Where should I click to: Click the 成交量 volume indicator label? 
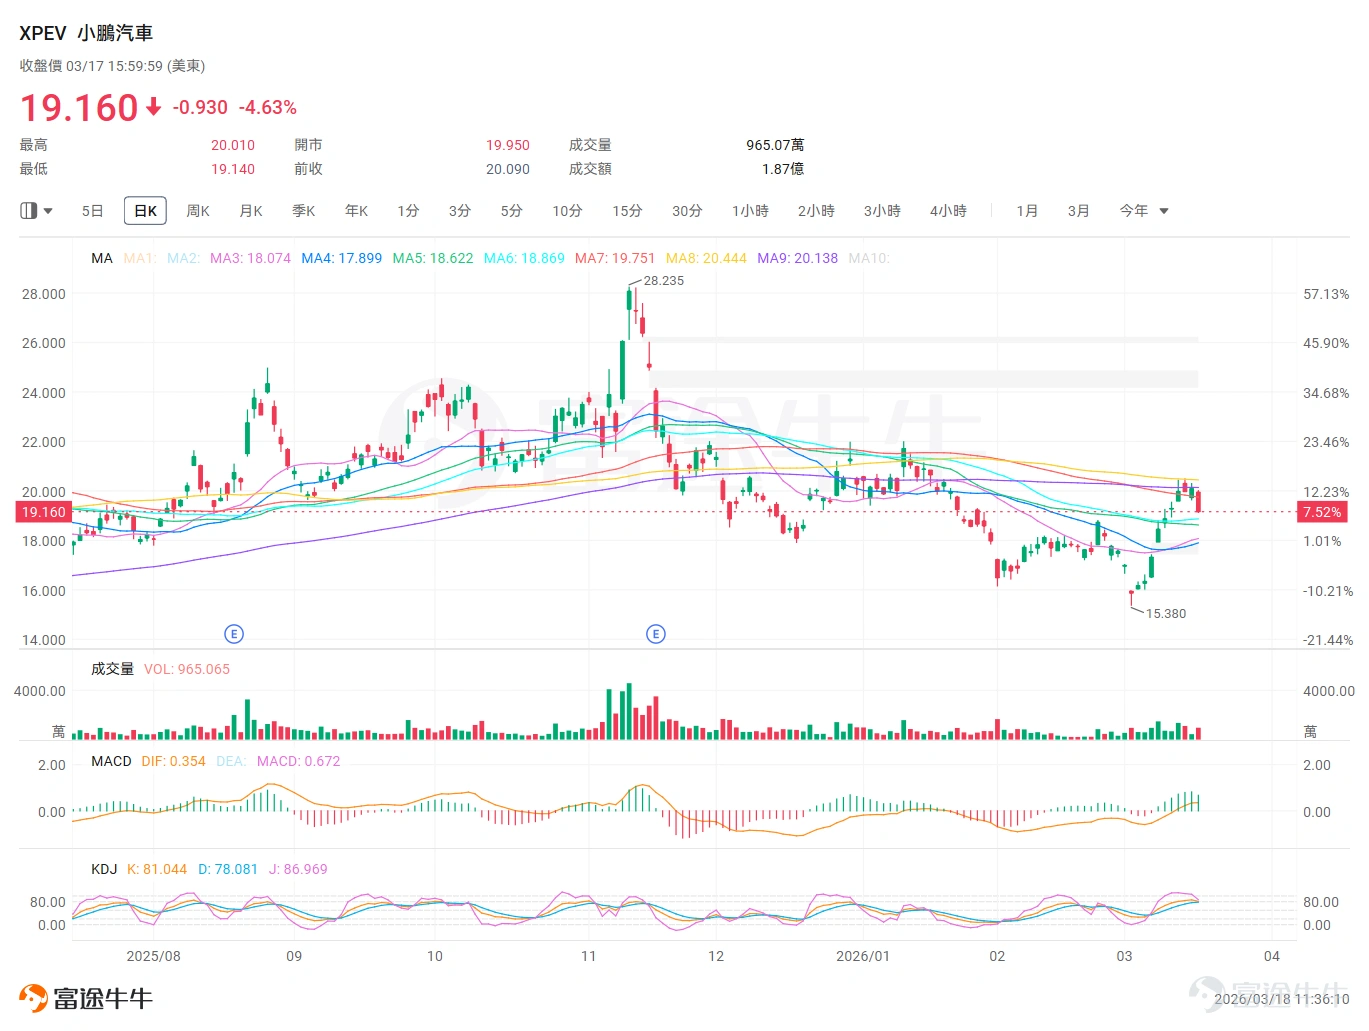[112, 669]
